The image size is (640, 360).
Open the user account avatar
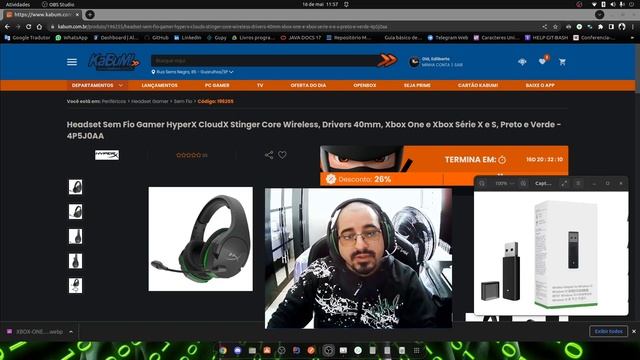(x=414, y=62)
